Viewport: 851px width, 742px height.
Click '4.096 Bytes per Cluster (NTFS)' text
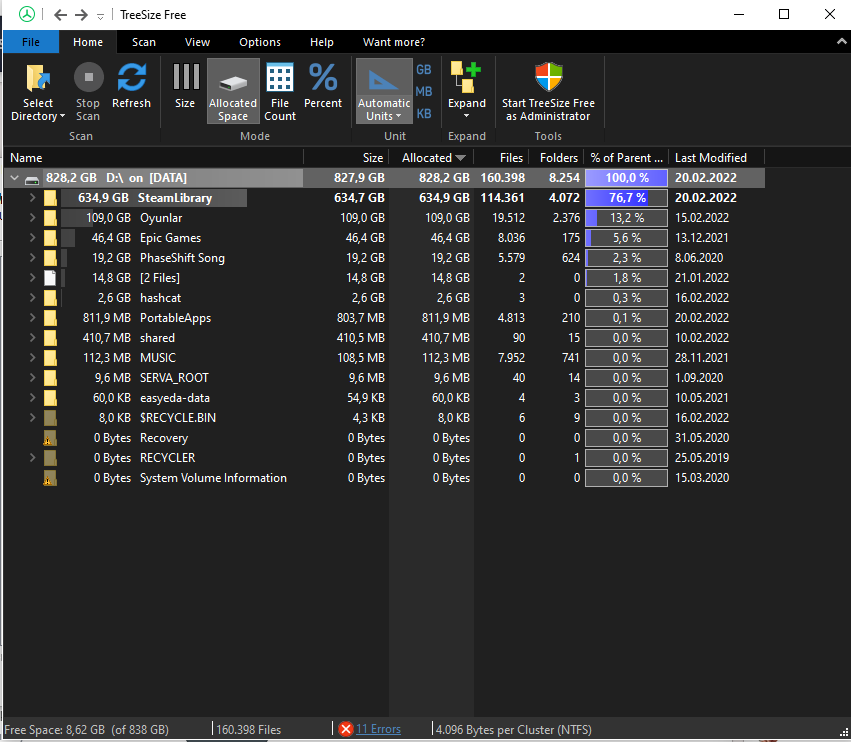point(513,730)
